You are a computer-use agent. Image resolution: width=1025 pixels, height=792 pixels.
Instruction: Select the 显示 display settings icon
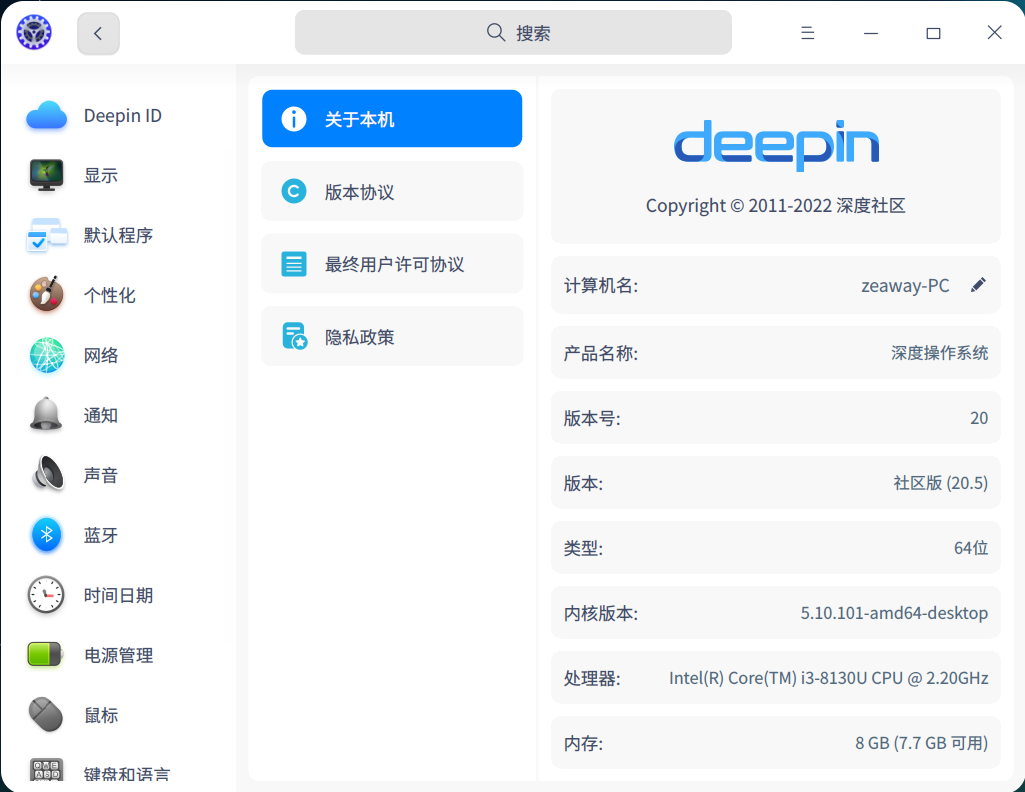tap(45, 175)
